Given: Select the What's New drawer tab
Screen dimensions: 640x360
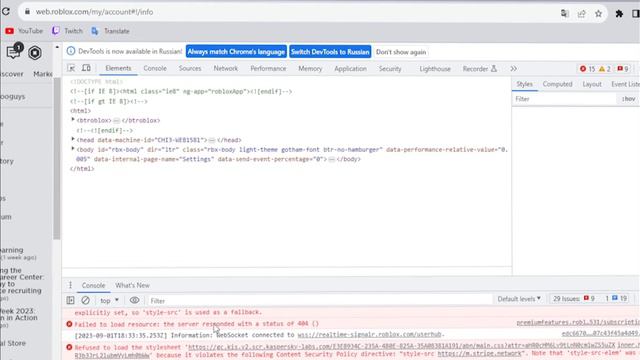Looking at the screenshot, I should 132,285.
